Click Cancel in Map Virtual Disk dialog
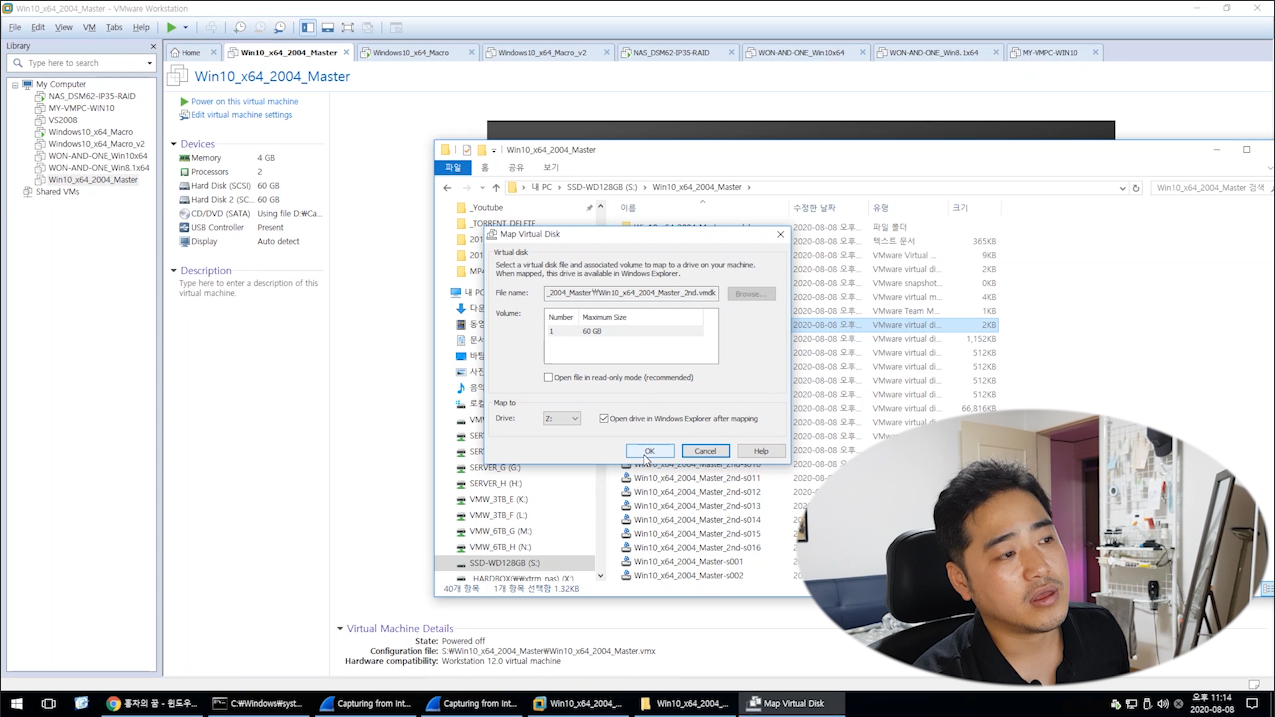1275x717 pixels. point(705,451)
